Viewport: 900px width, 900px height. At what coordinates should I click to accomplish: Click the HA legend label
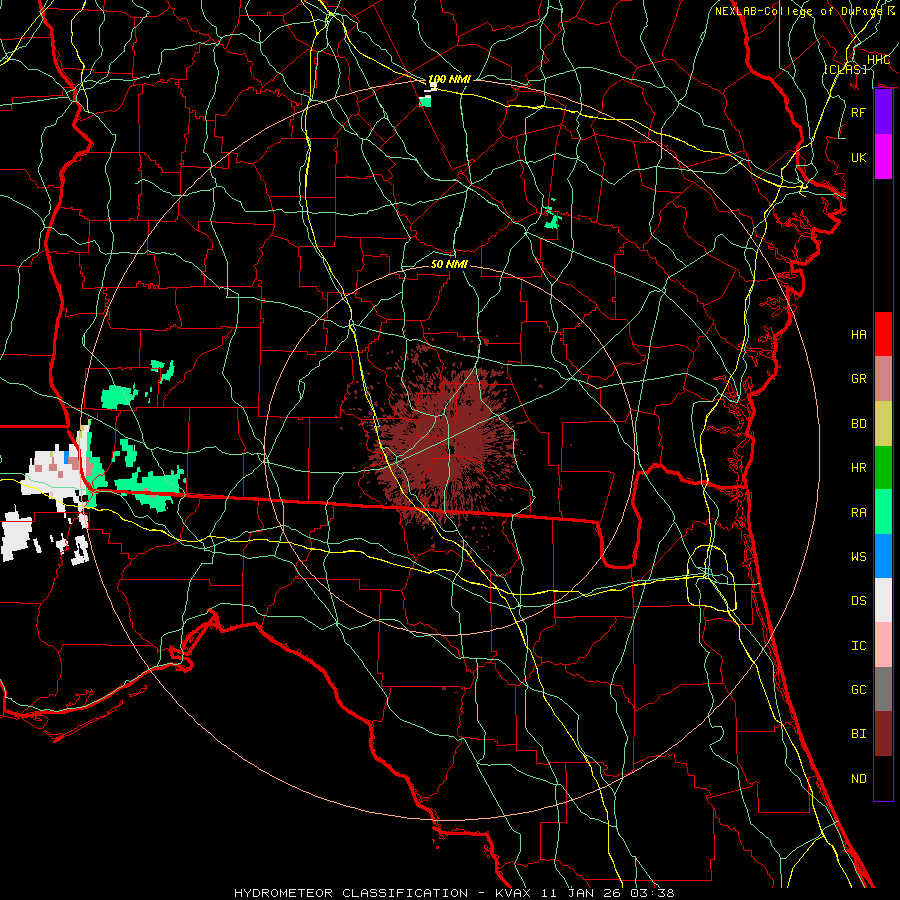[859, 335]
